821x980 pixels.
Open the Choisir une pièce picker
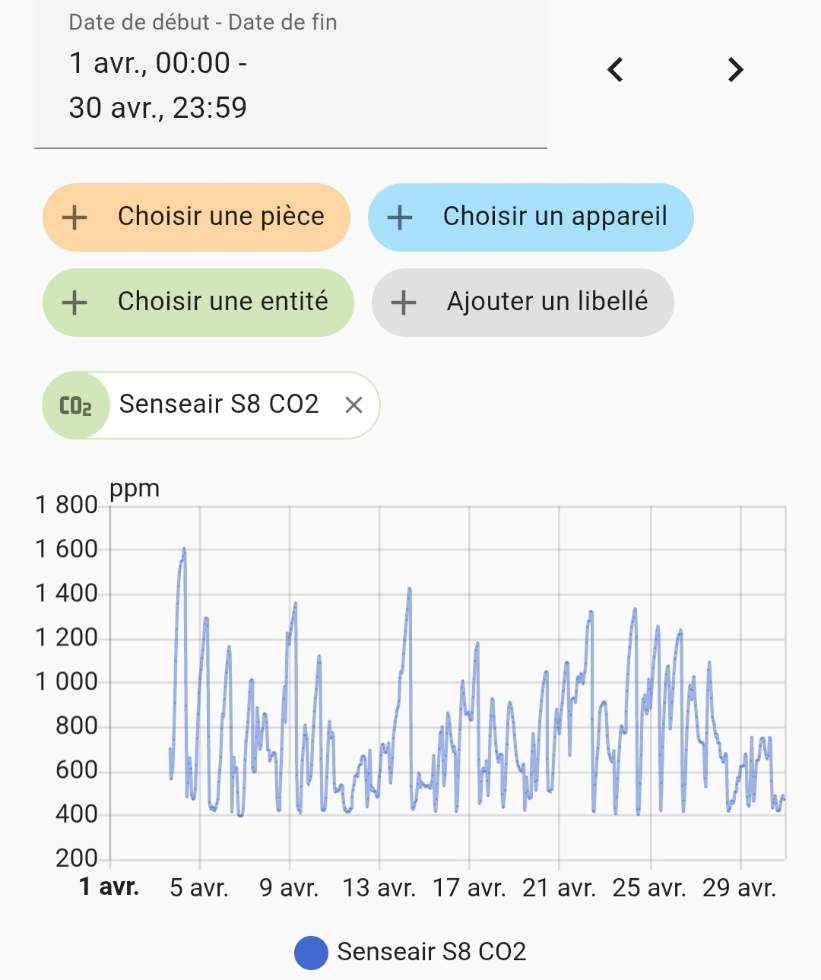(220, 217)
